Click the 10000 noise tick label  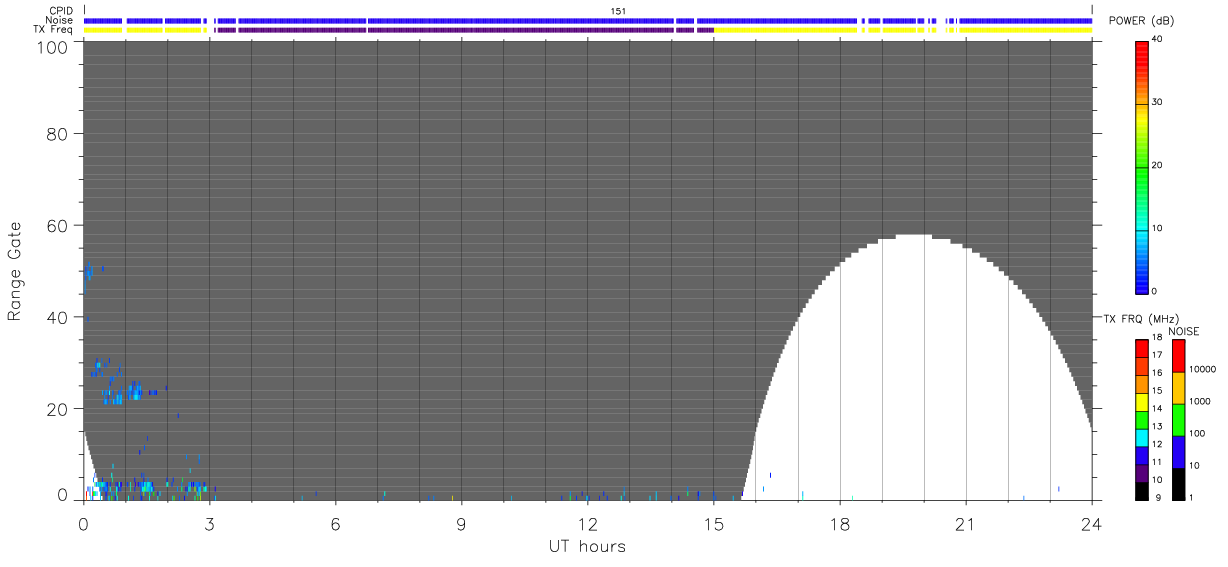[1201, 369]
